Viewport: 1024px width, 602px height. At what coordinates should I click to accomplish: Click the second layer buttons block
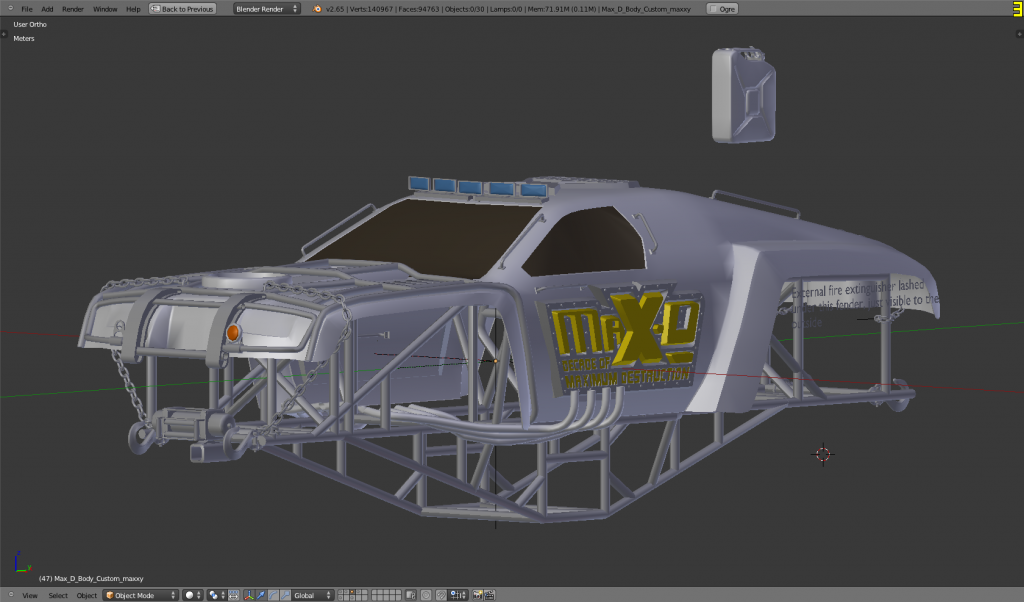coord(386,595)
